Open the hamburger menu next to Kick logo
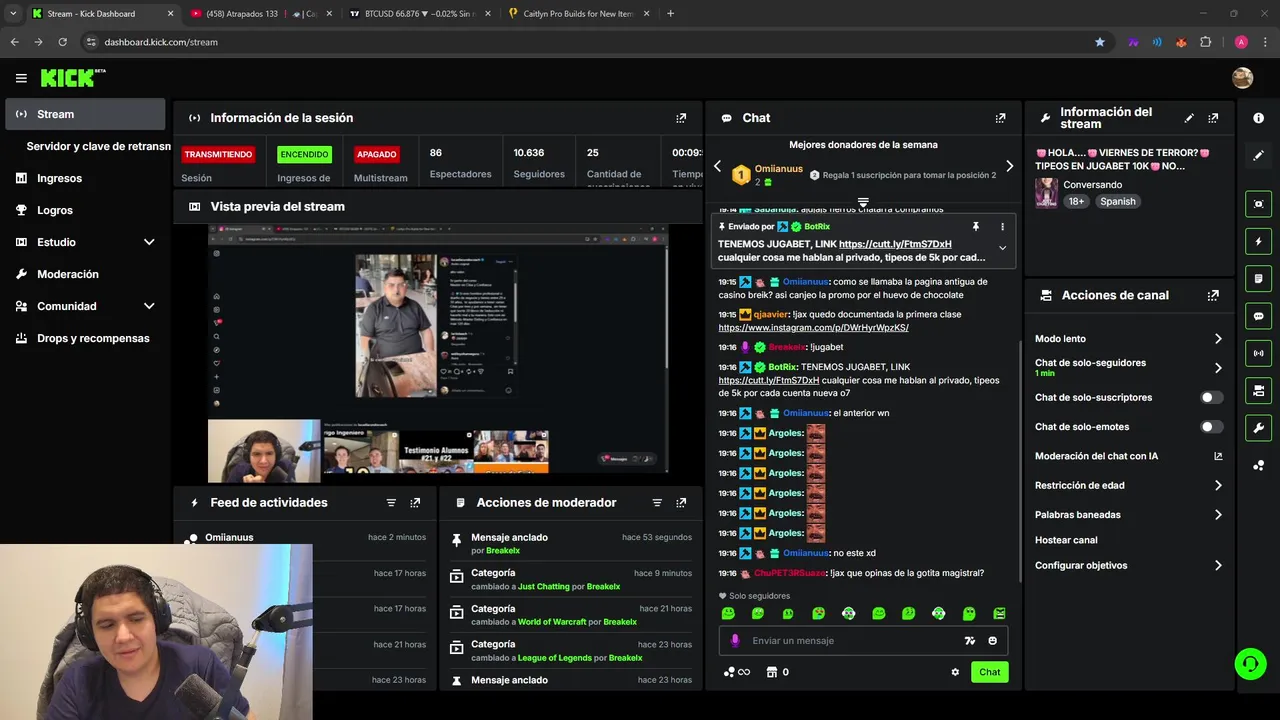The image size is (1280, 720). [21, 78]
